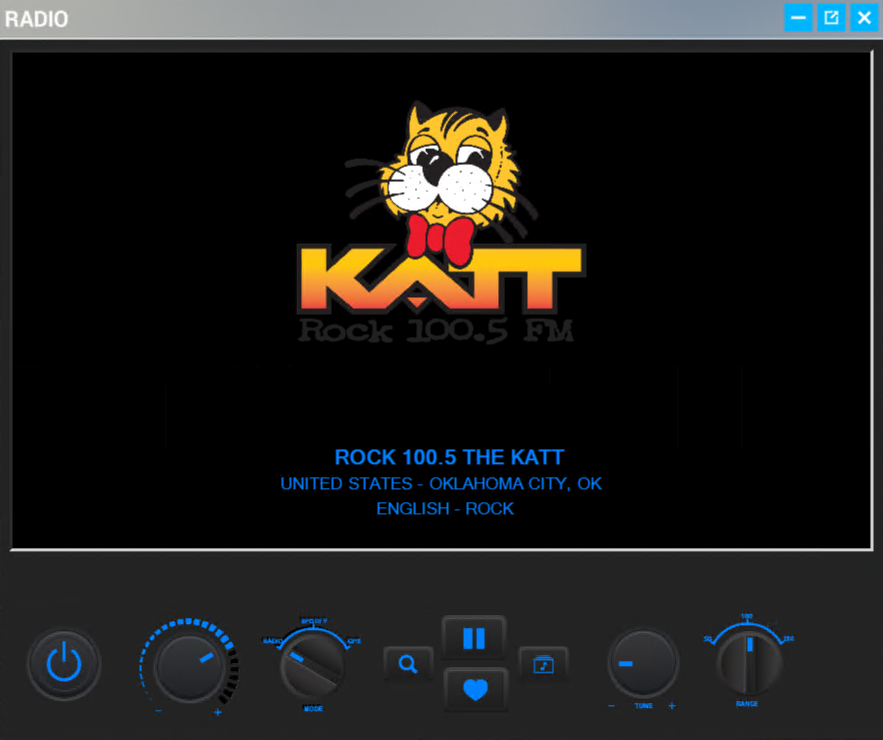Switch mode to SPOTIFY
The image size is (883, 740).
[314, 621]
